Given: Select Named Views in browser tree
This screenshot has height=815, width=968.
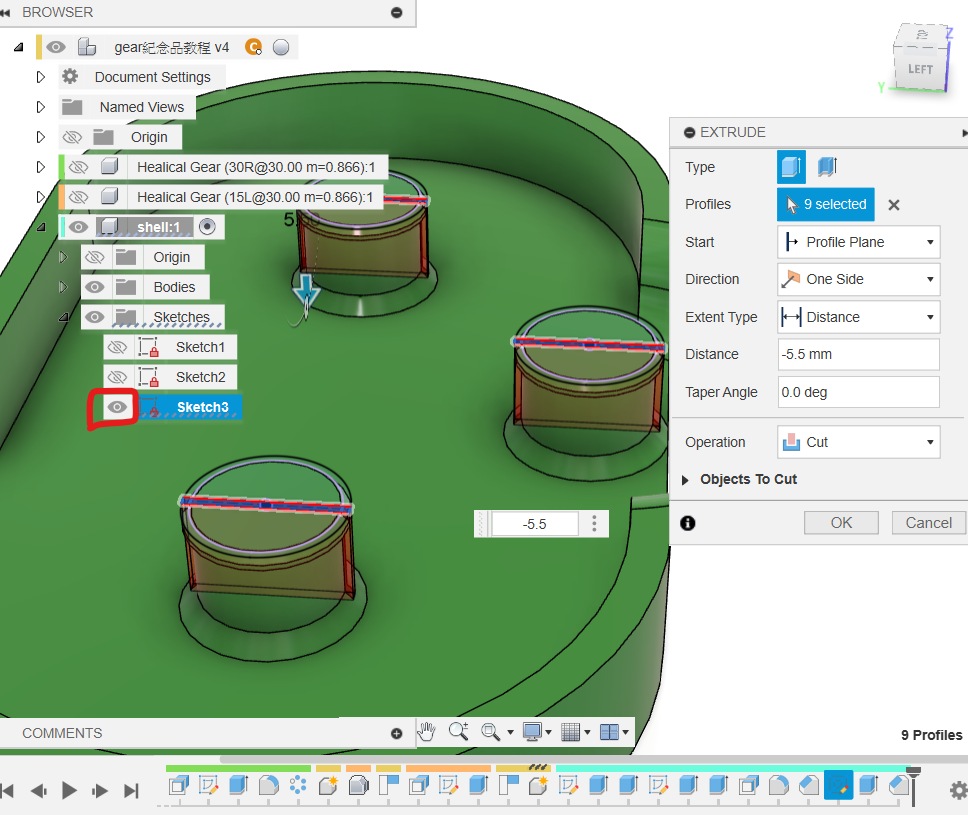Looking at the screenshot, I should coord(141,107).
